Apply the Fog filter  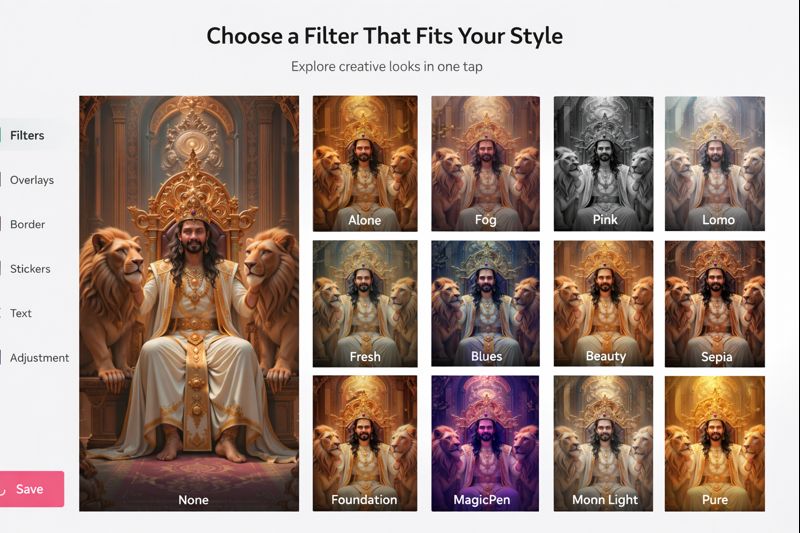pos(485,164)
